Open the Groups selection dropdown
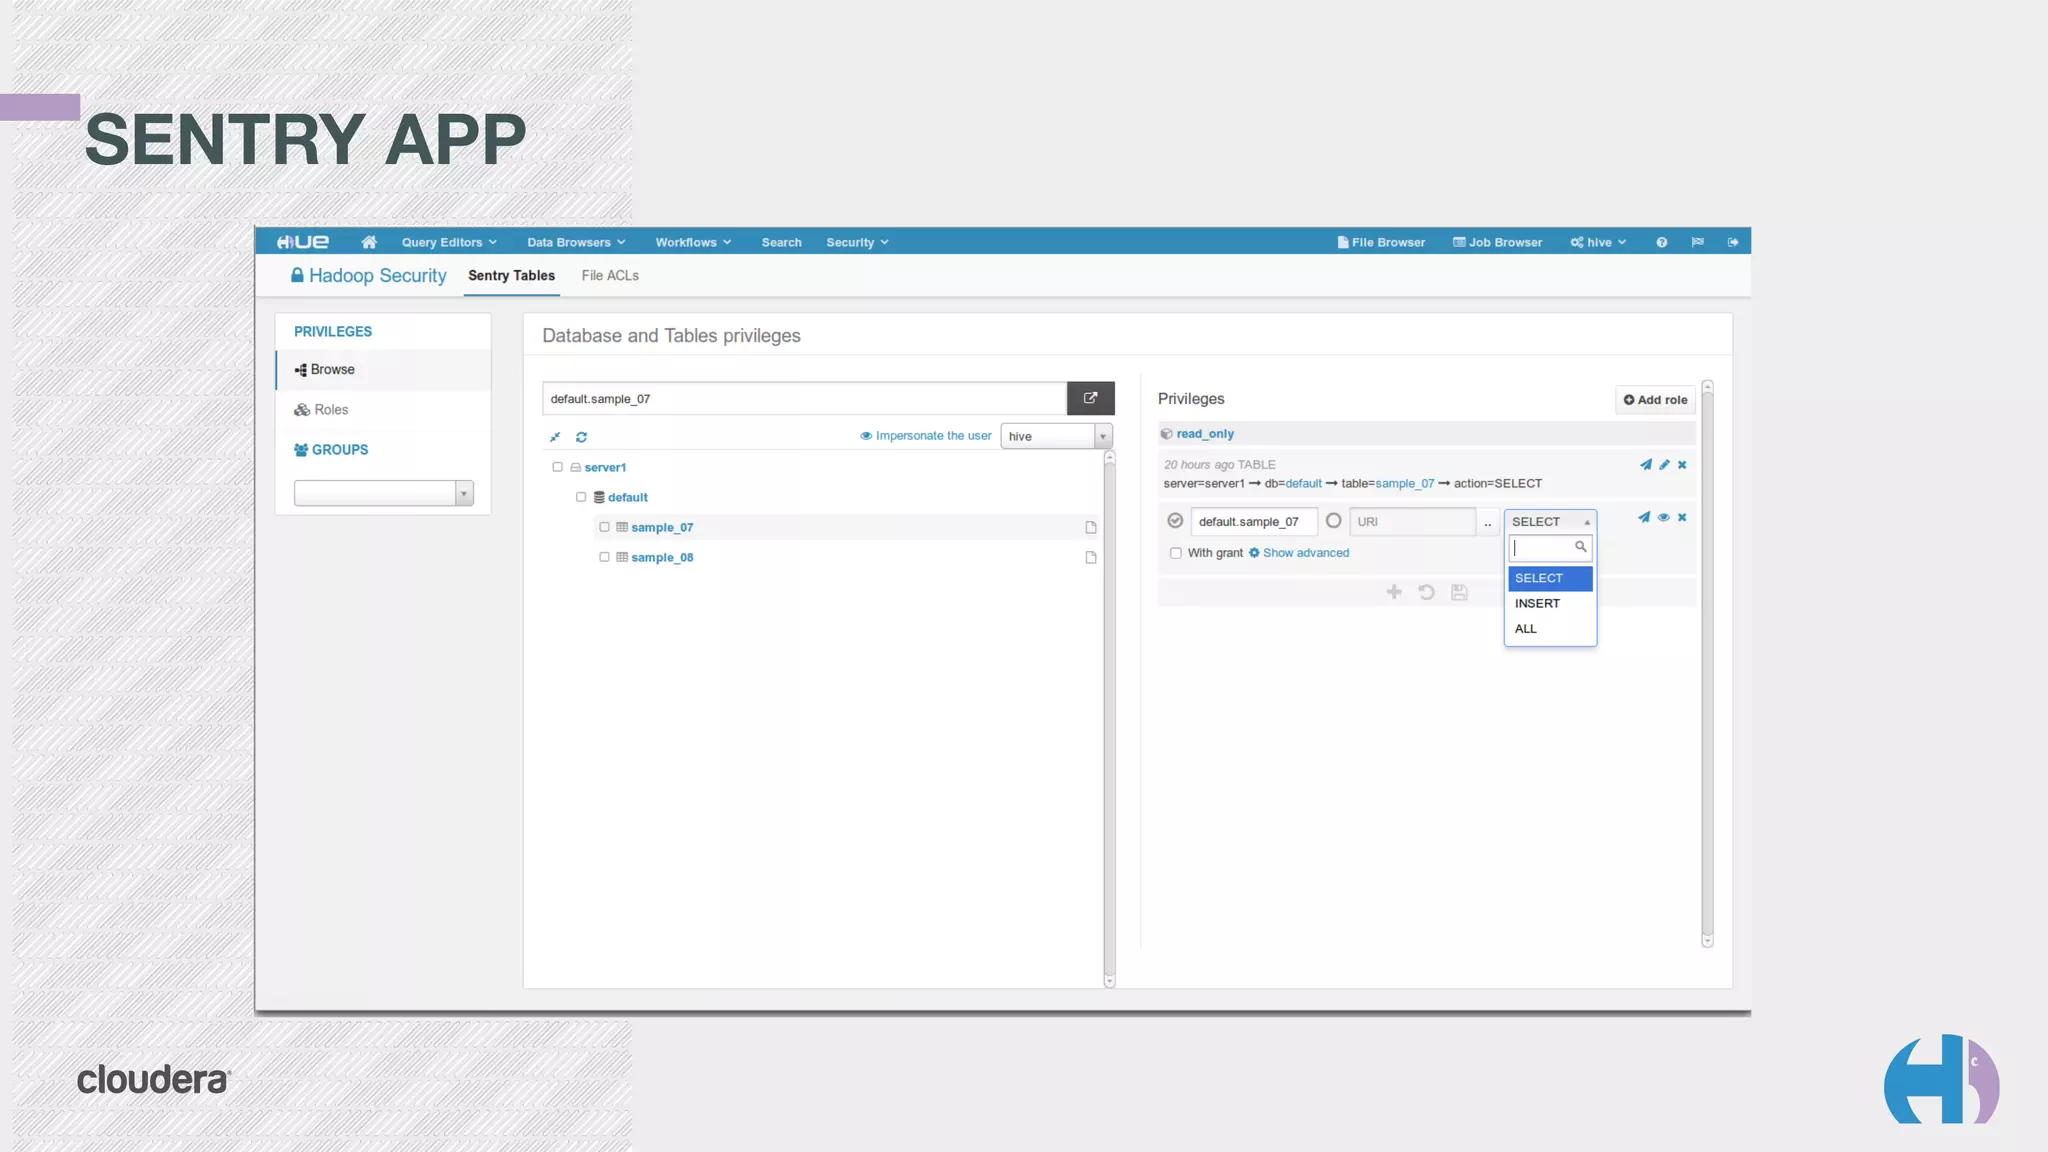Screen dimensions: 2048x1152 click(x=383, y=493)
